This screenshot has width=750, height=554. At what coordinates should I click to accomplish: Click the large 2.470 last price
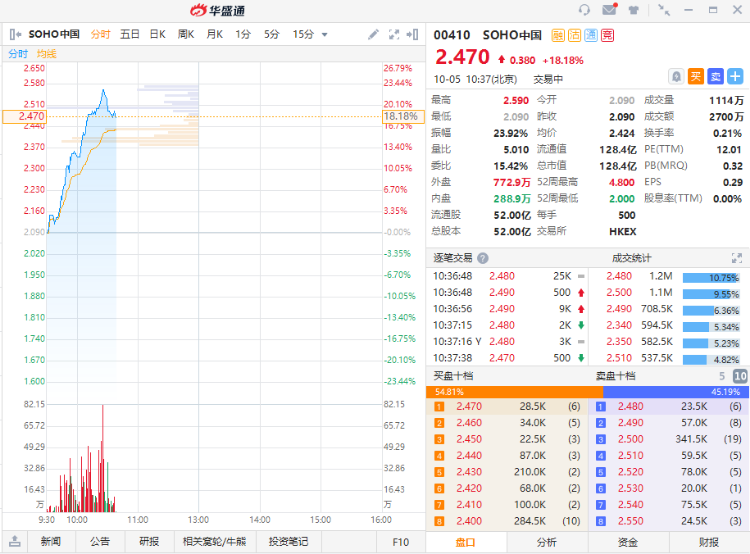click(462, 57)
